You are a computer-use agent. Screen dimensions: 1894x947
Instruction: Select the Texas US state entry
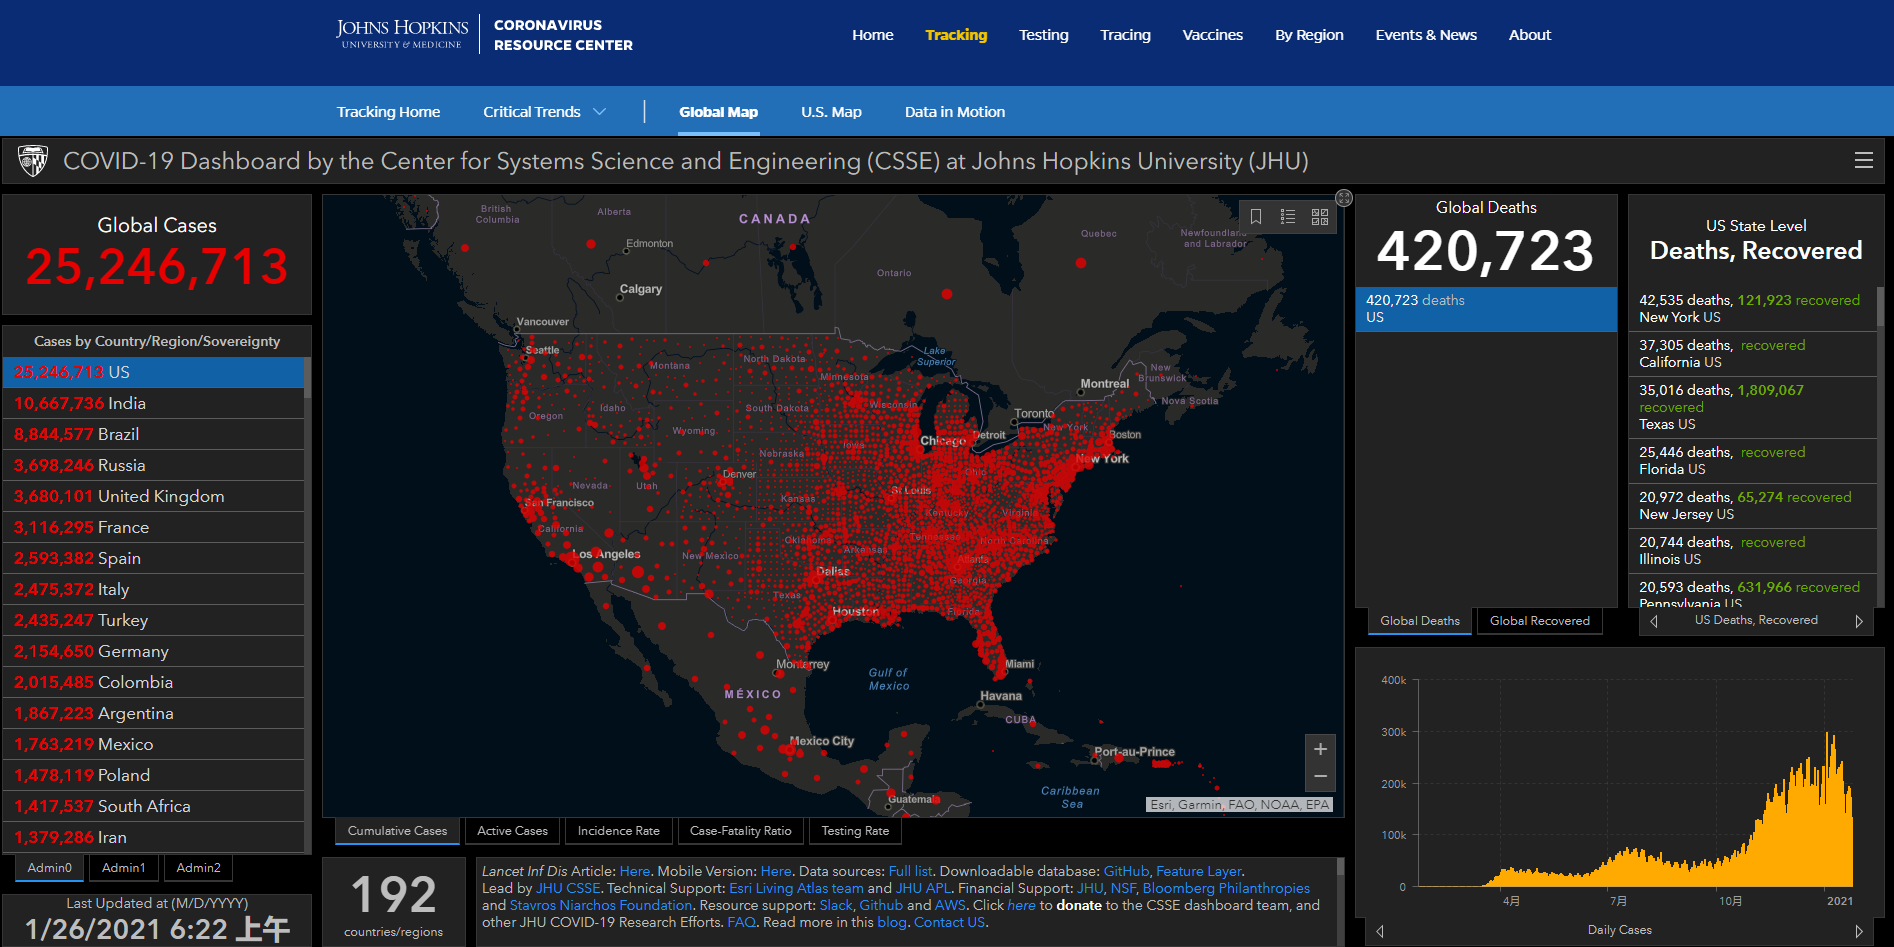pos(1753,407)
